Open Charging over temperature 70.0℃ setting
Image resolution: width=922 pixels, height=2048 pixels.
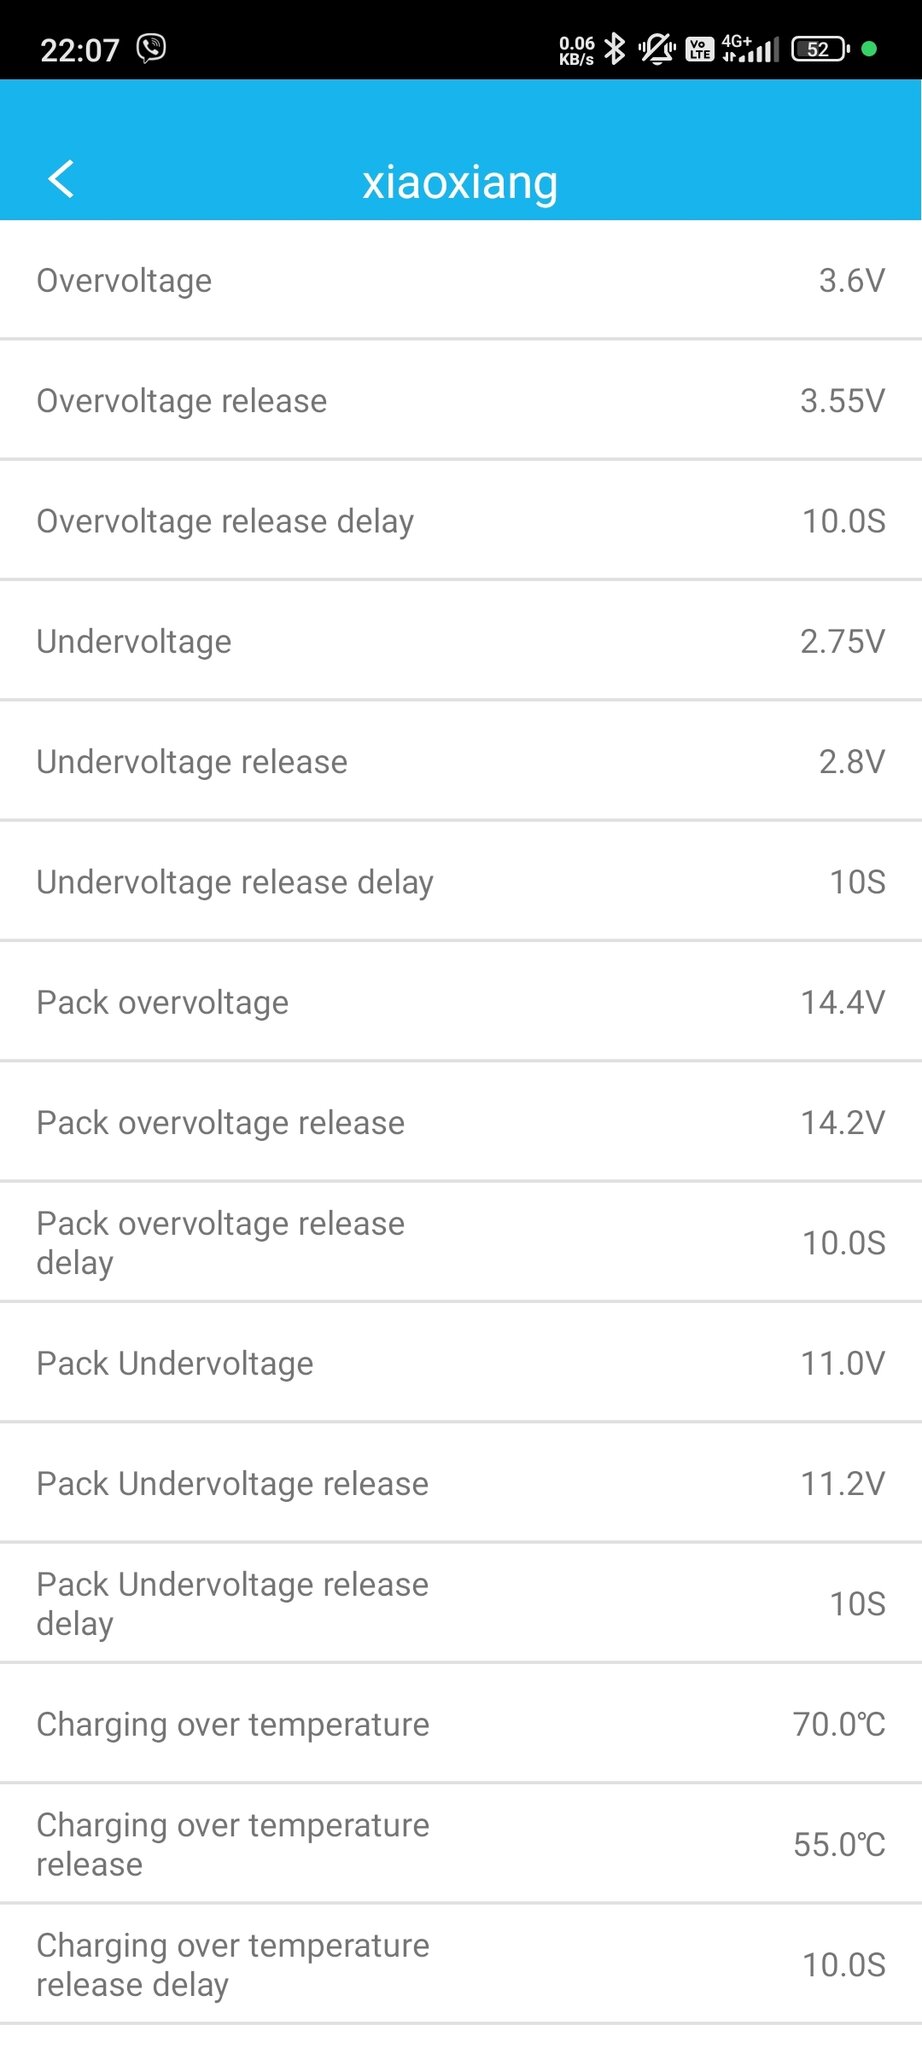(x=461, y=1724)
